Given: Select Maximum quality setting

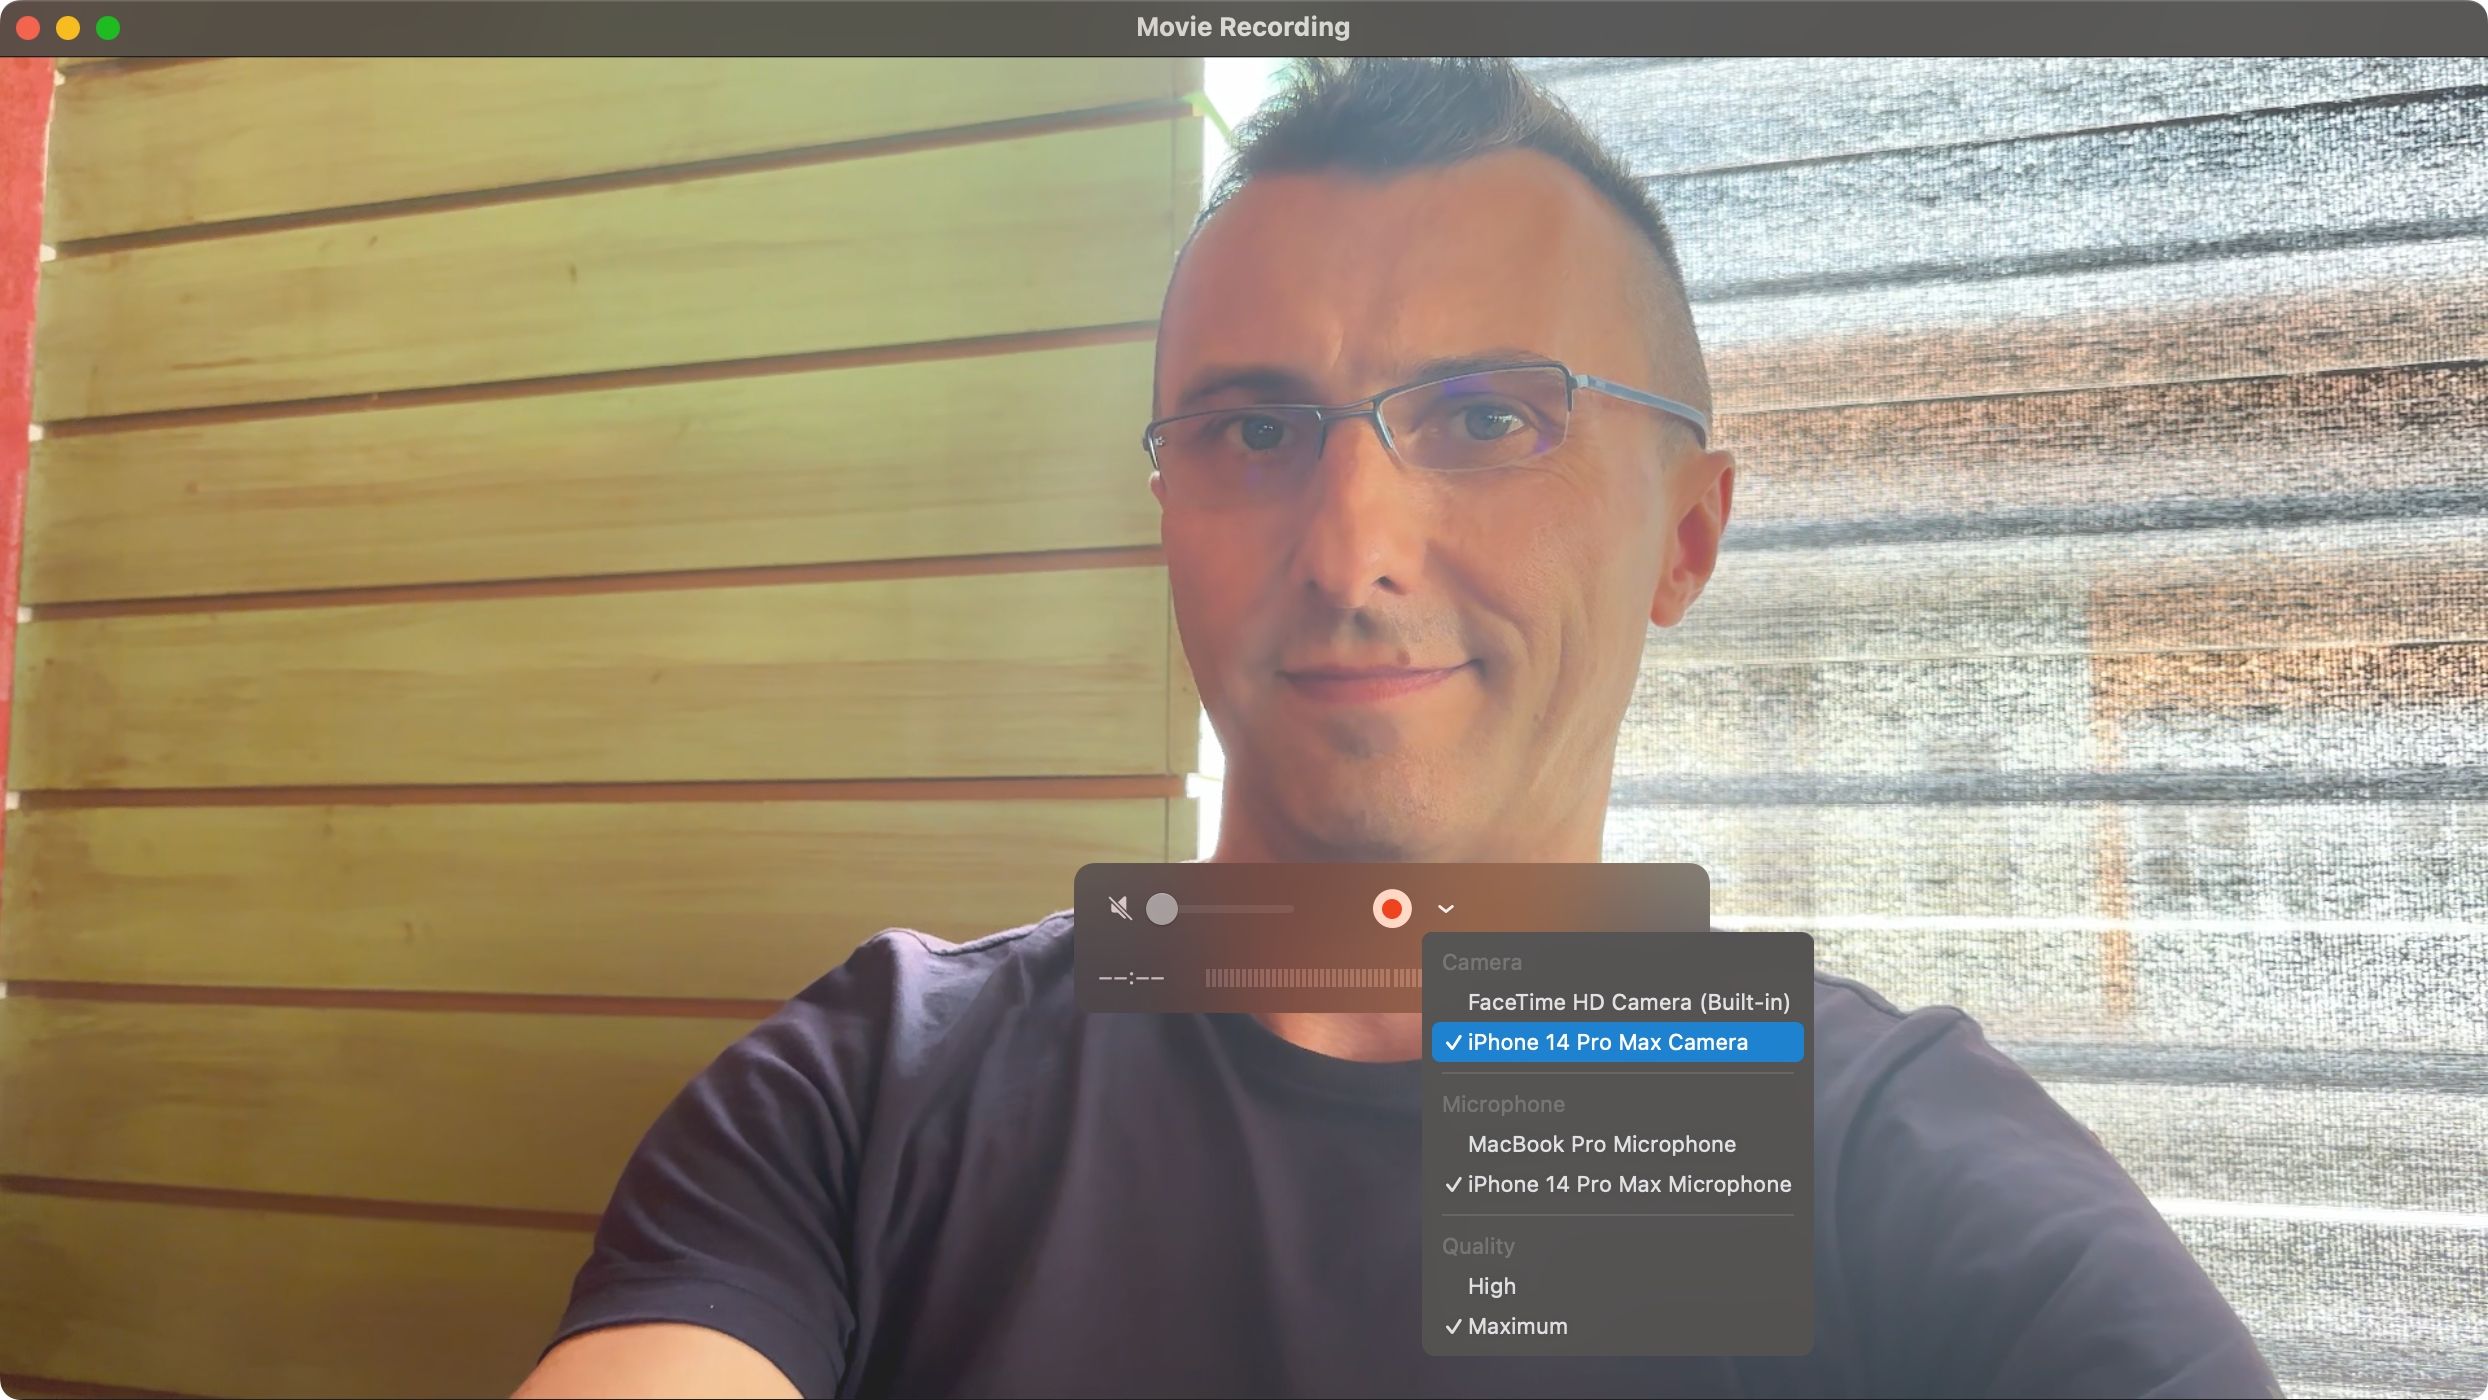Looking at the screenshot, I should [x=1514, y=1325].
